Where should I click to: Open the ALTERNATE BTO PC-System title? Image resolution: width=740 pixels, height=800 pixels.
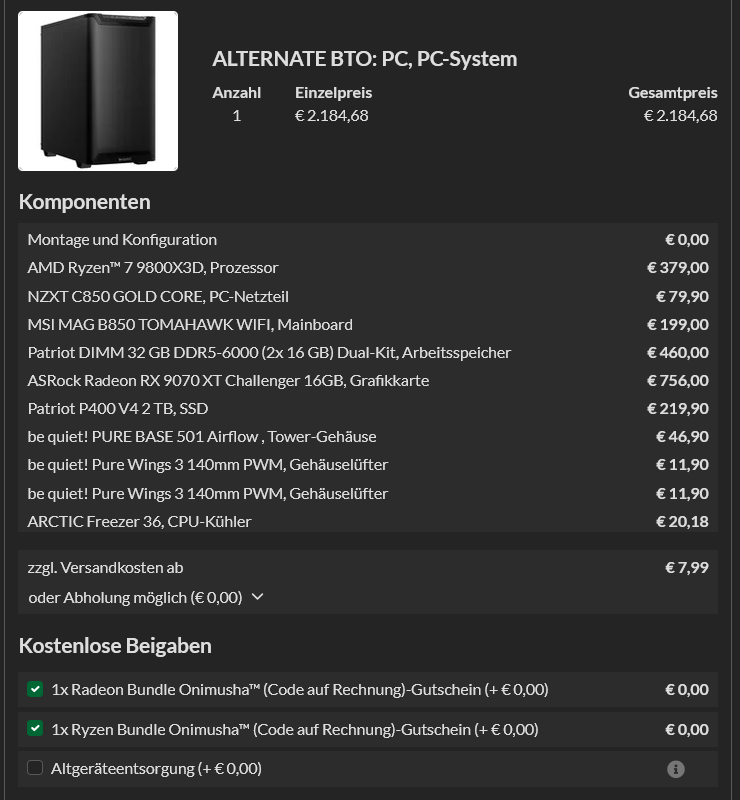pos(364,59)
